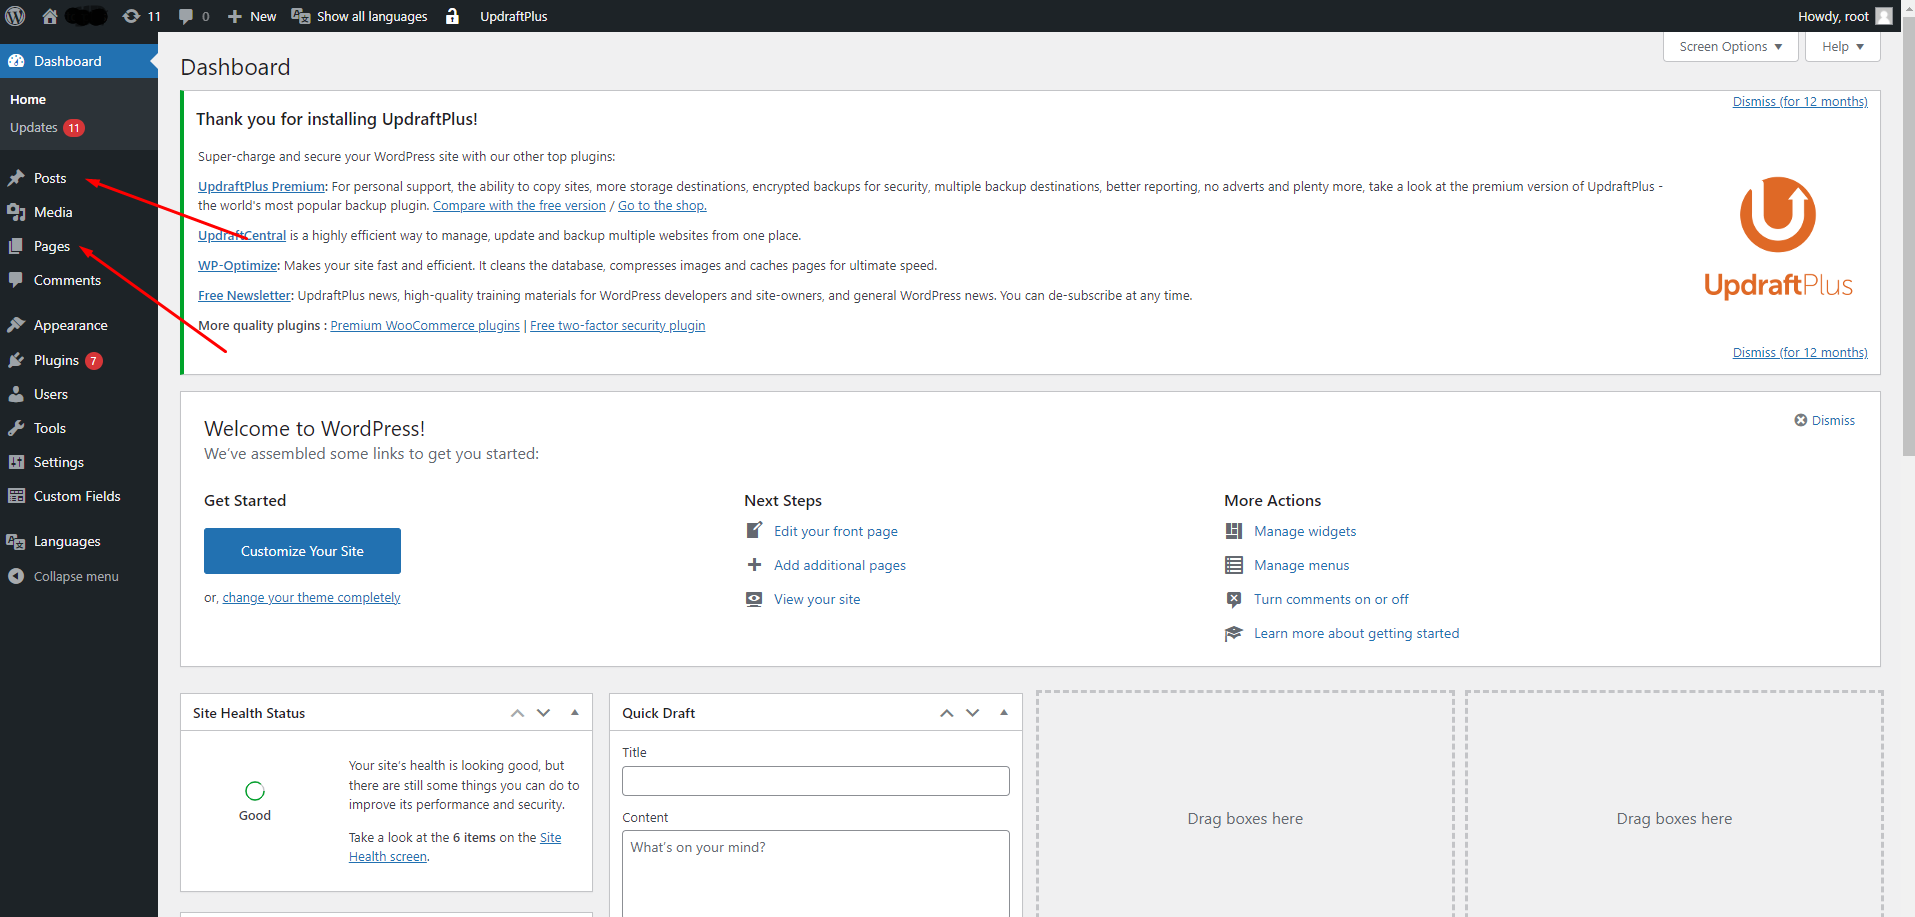This screenshot has width=1915, height=917.
Task: Open the Howdy, root account menu
Action: coord(1845,16)
